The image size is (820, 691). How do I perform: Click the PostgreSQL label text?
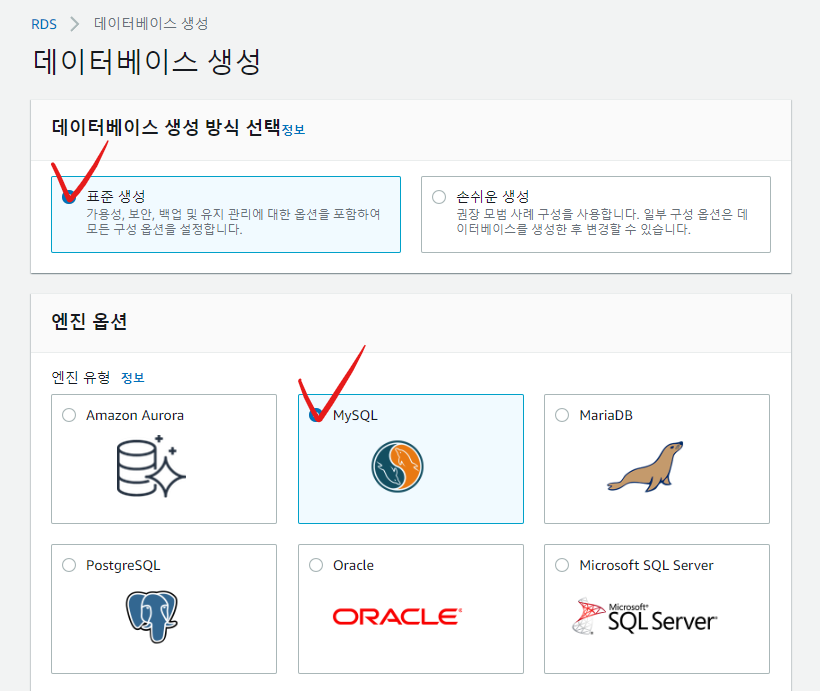click(x=123, y=565)
